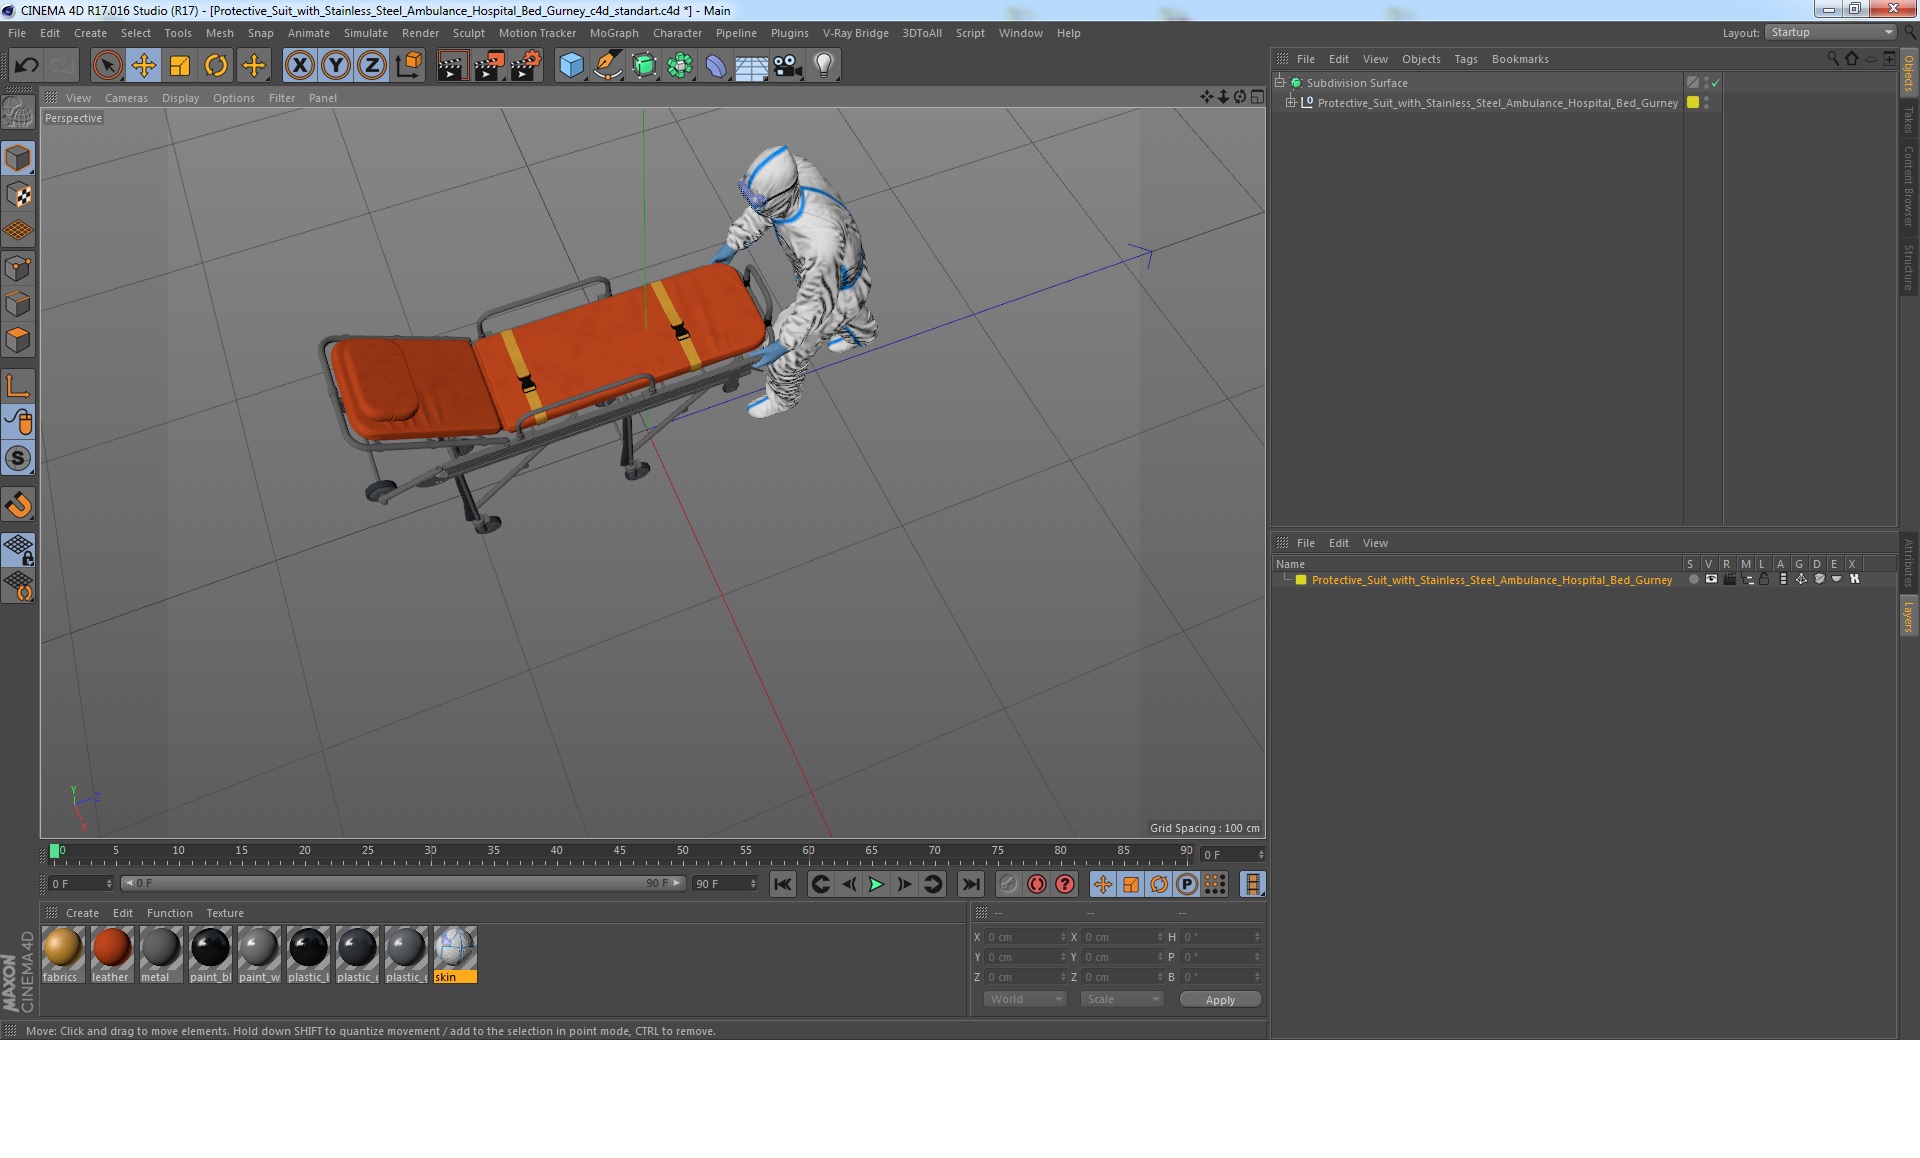Select the Live Selection tool
The image size is (1920, 1158).
pyautogui.click(x=107, y=66)
